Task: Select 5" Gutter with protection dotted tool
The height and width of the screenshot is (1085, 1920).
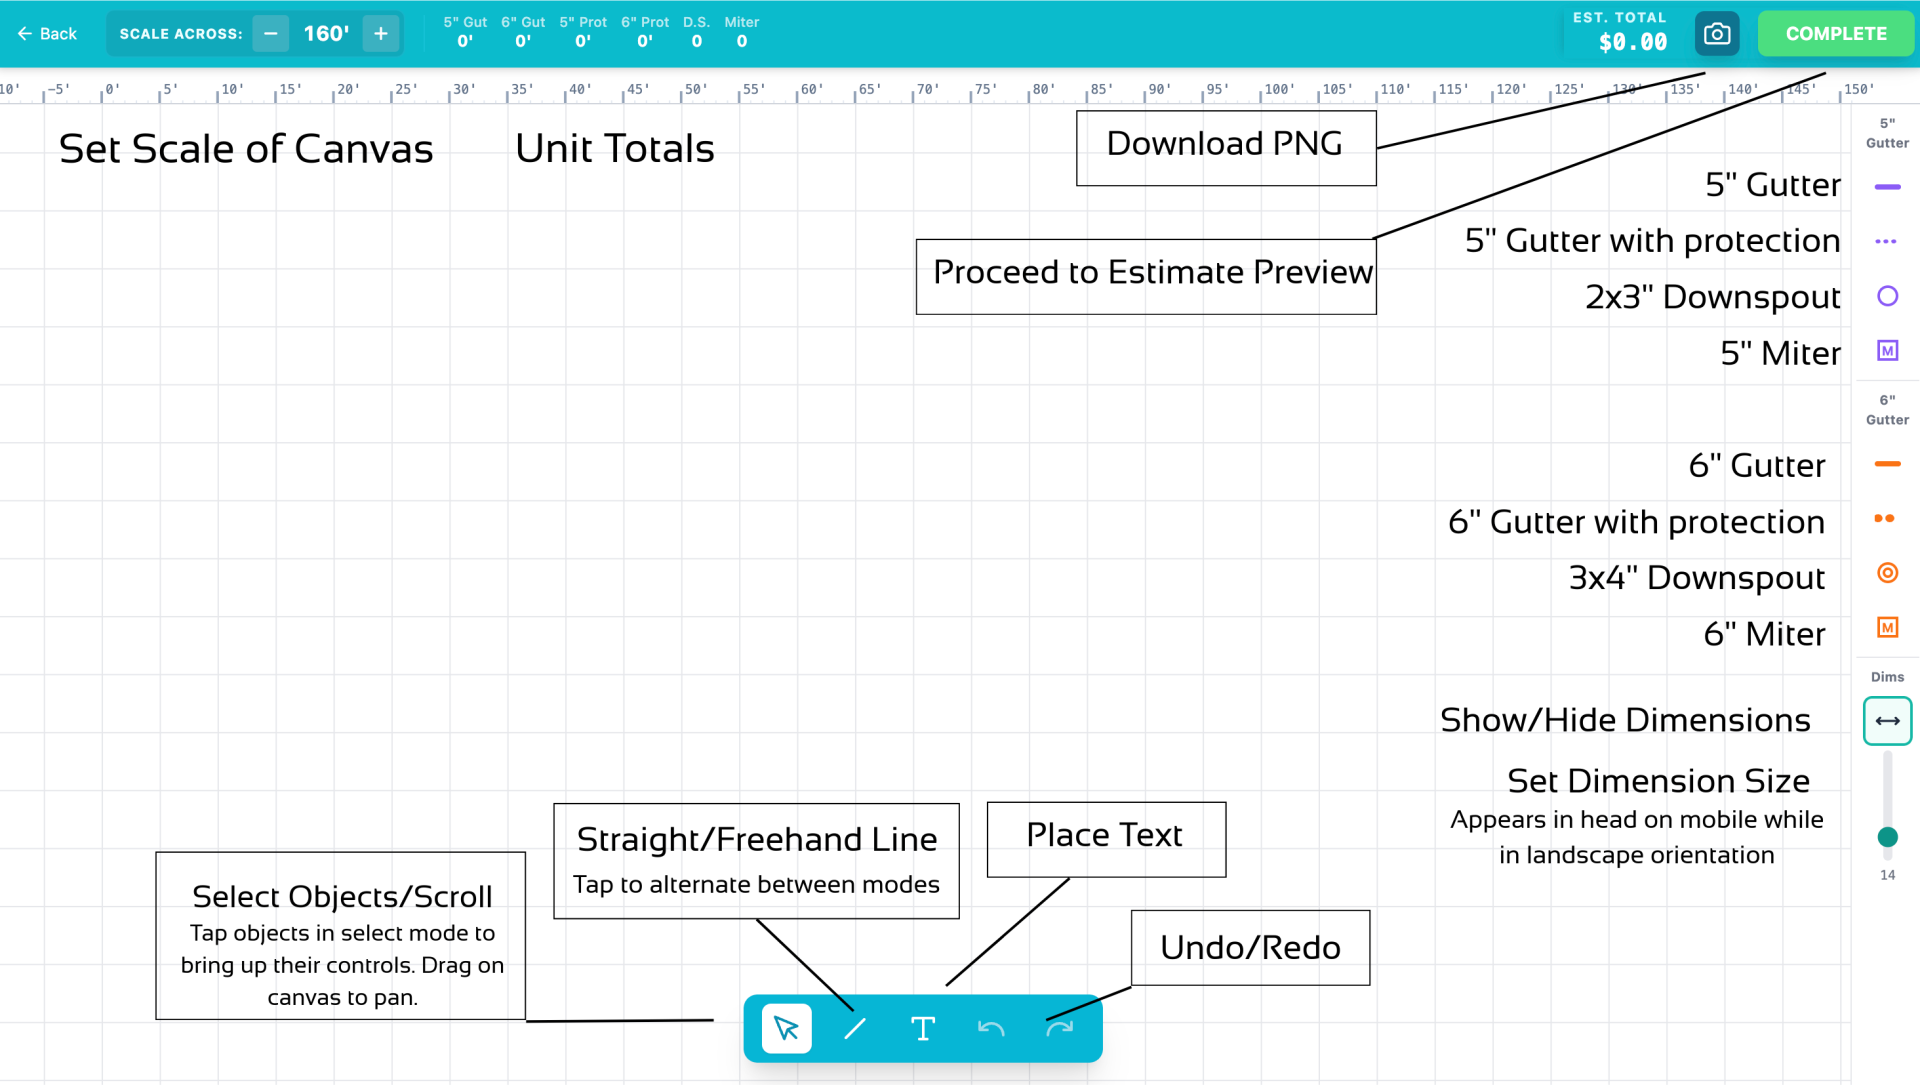Action: pyautogui.click(x=1886, y=241)
